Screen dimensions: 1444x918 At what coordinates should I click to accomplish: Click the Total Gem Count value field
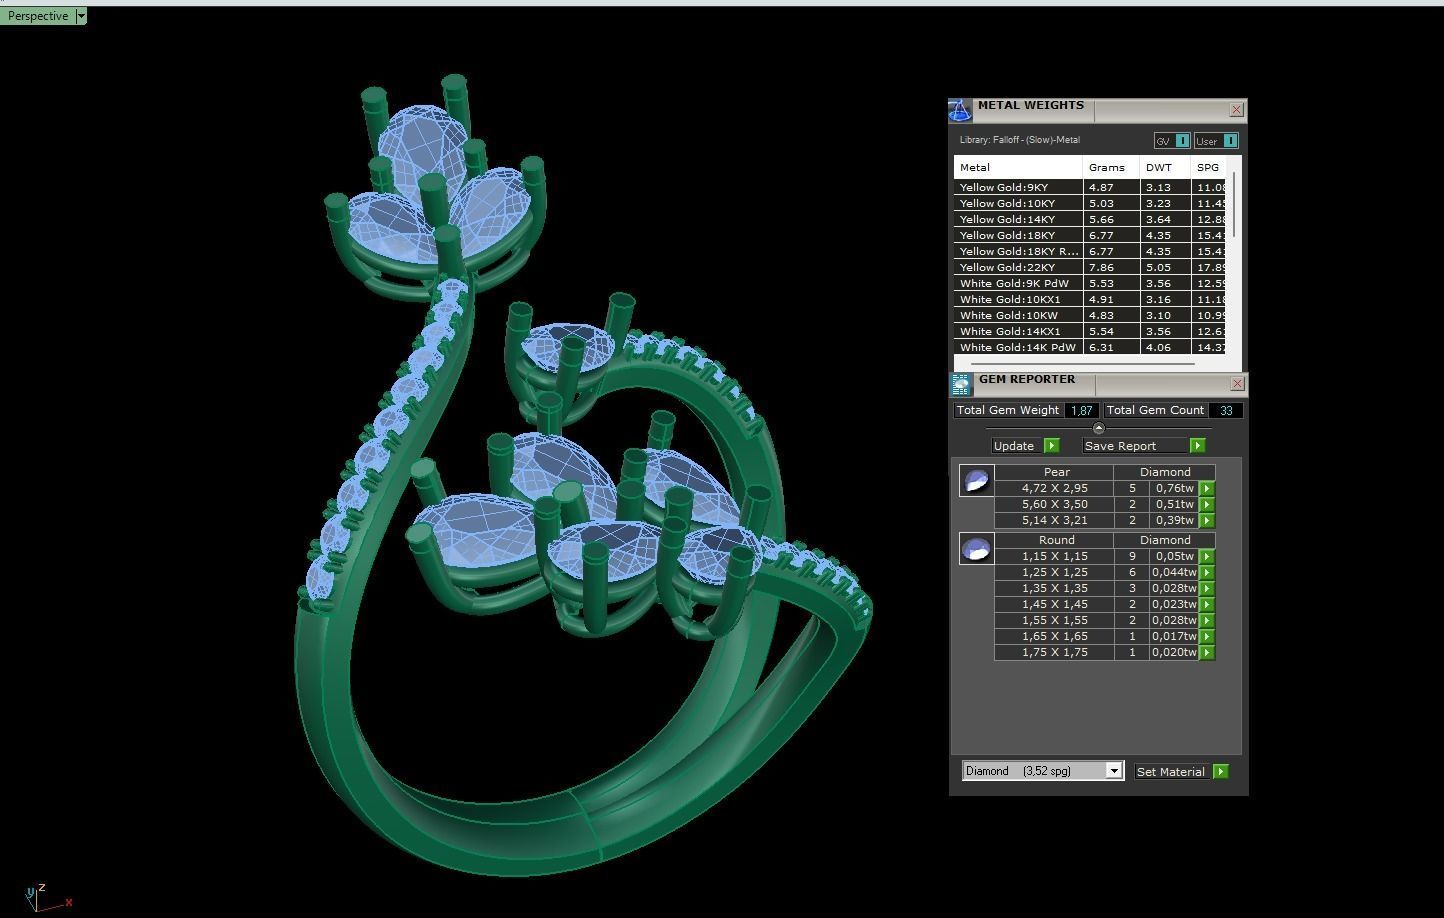pos(1226,410)
